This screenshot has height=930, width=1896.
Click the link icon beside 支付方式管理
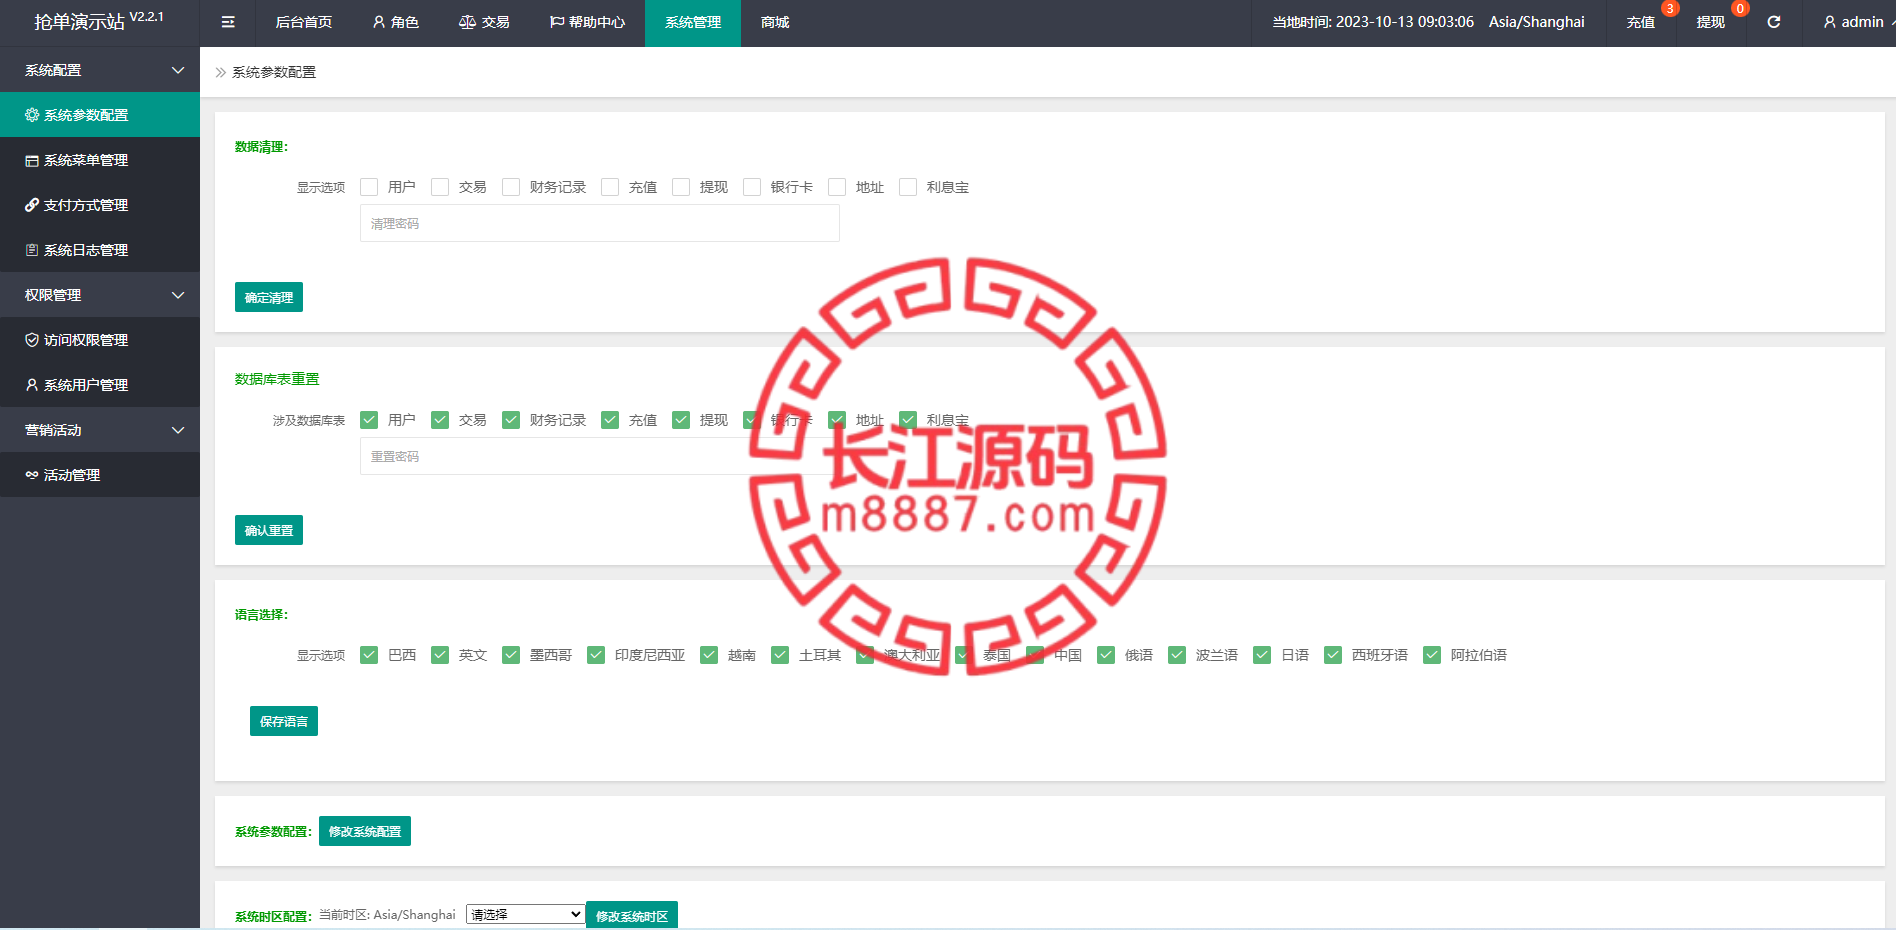click(32, 205)
